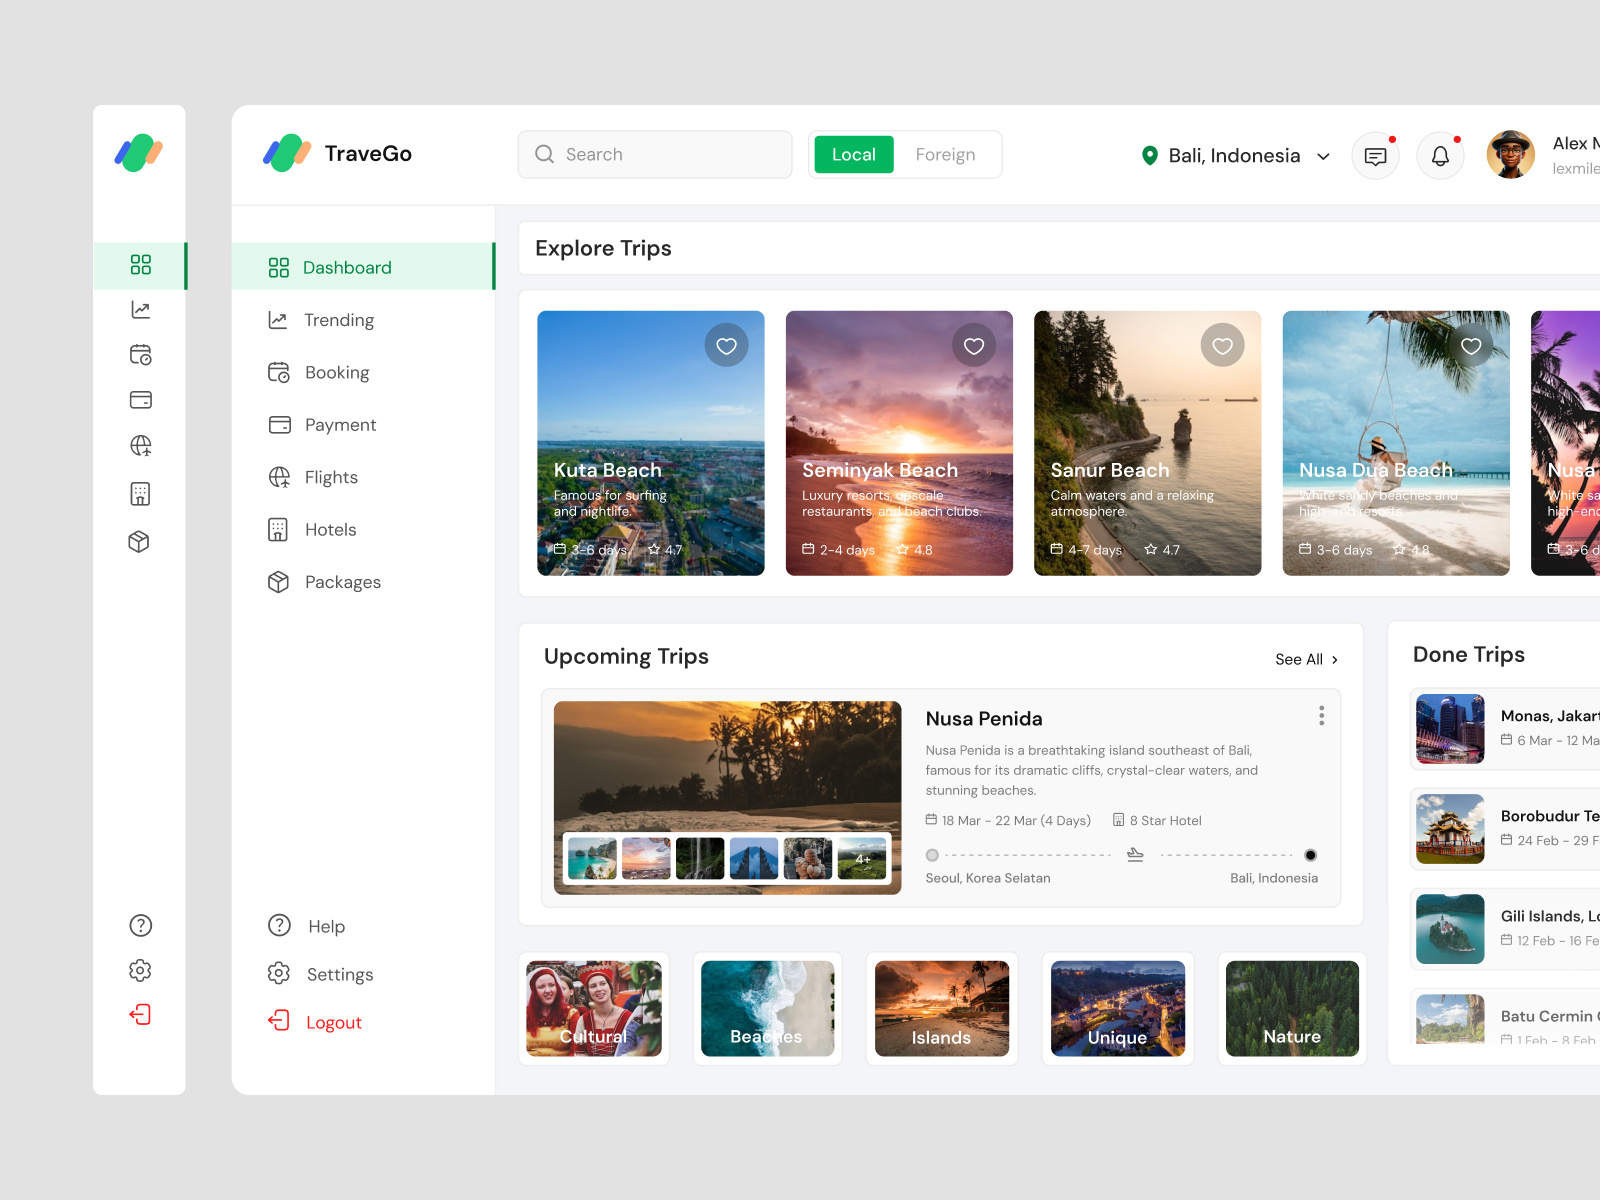Open the Borobudur Temple done trip
The width and height of the screenshot is (1600, 1200).
point(1505,829)
